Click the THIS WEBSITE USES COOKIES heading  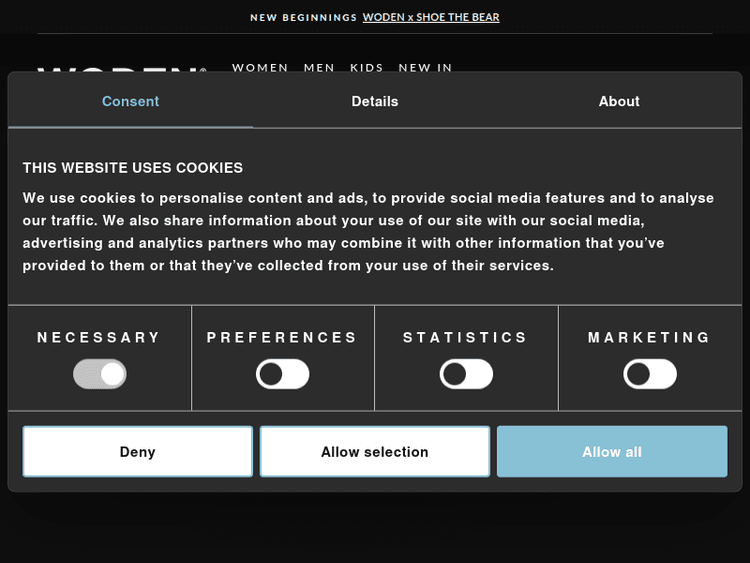(133, 168)
